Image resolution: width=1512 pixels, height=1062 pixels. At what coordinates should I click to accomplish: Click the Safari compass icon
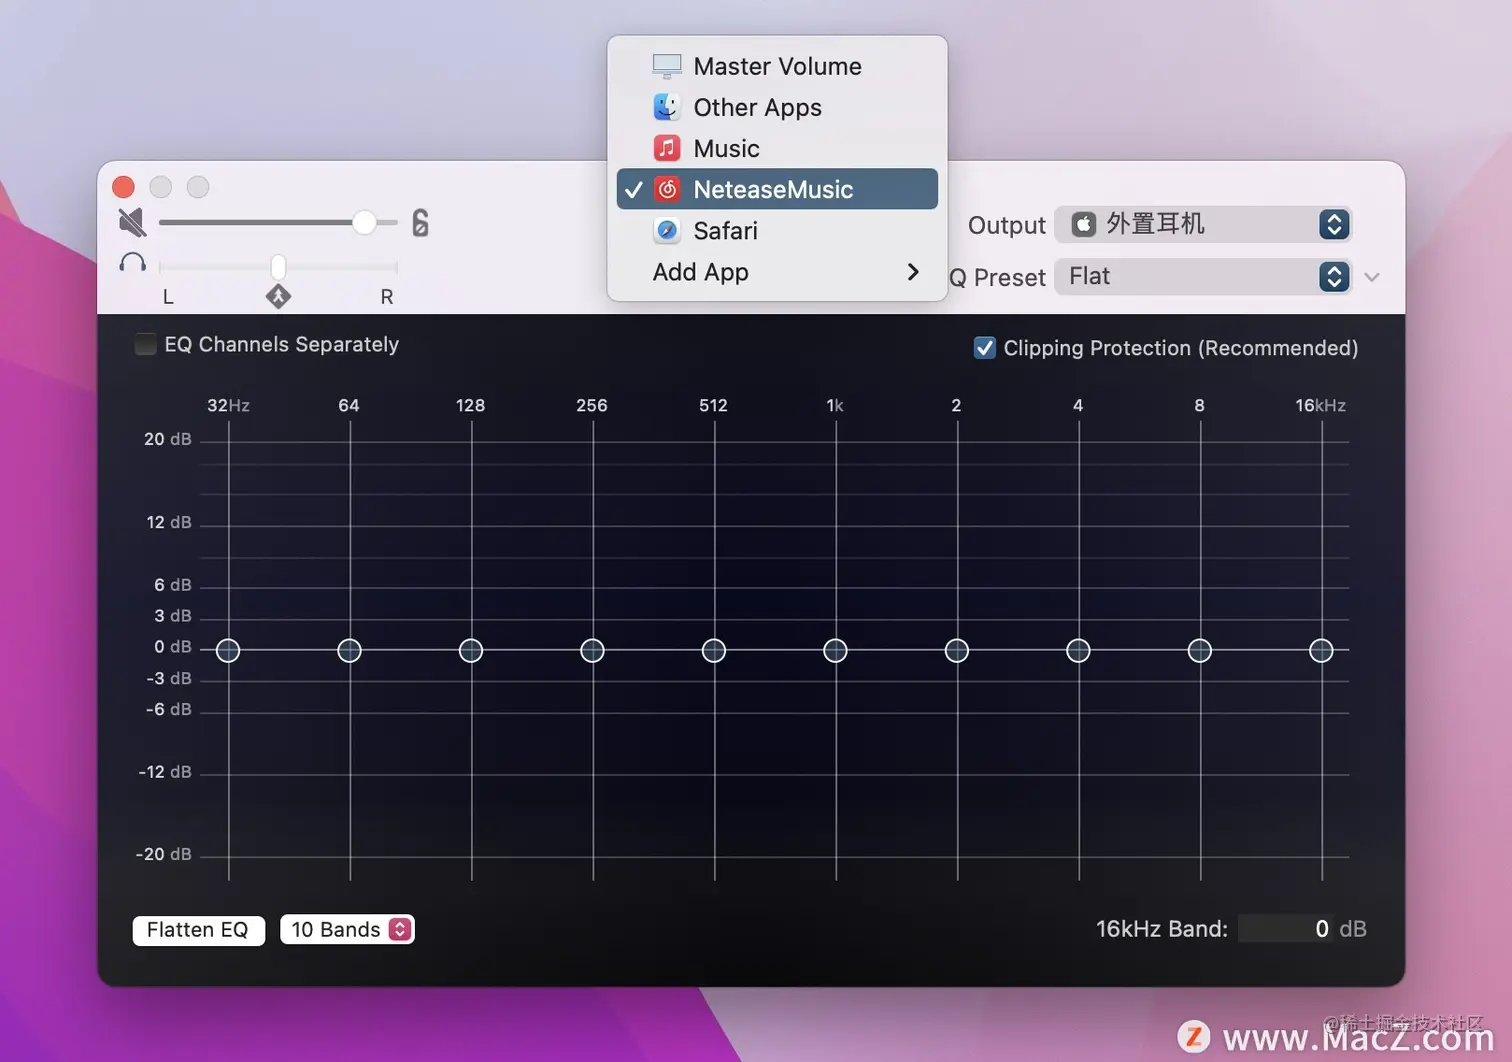coord(667,230)
